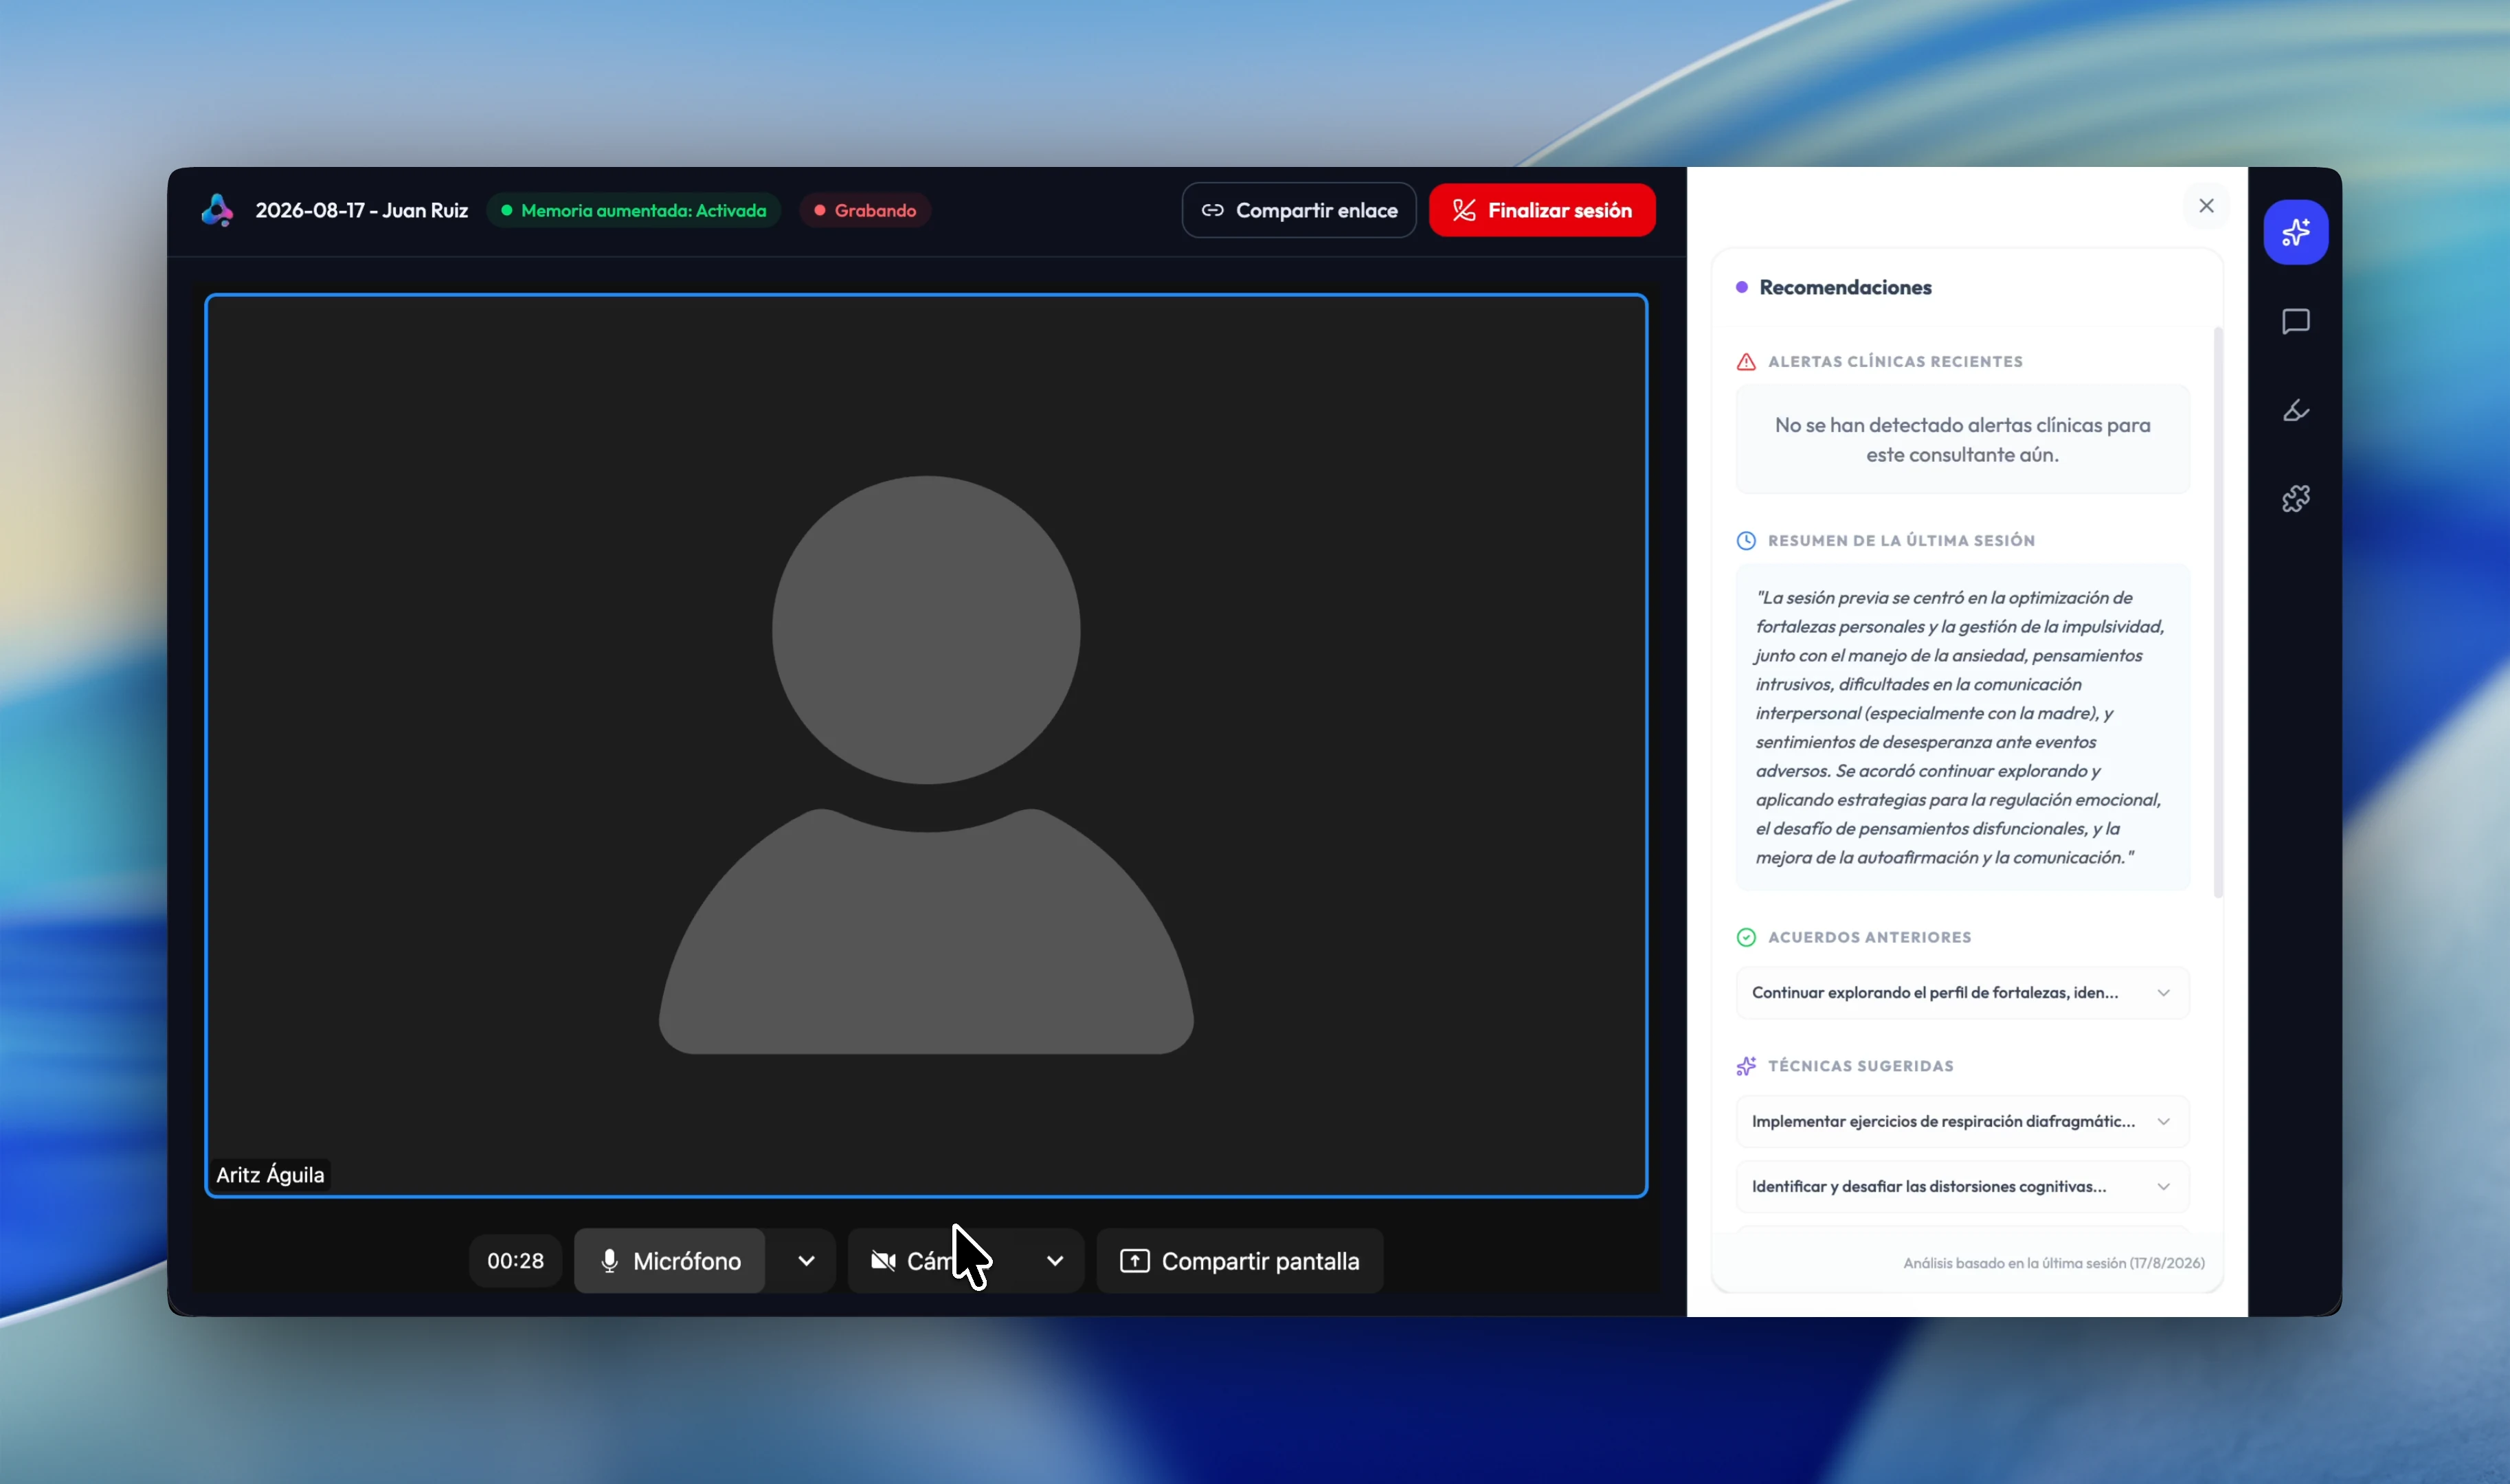Click Compartir pantalla button
The width and height of the screenshot is (2510, 1484).
click(x=1240, y=1261)
